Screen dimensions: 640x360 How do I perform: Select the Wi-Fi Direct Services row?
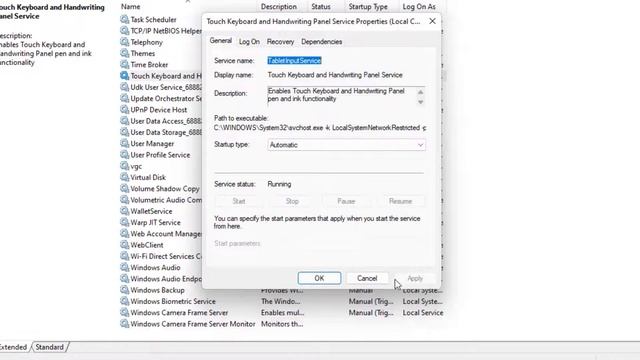(161, 256)
